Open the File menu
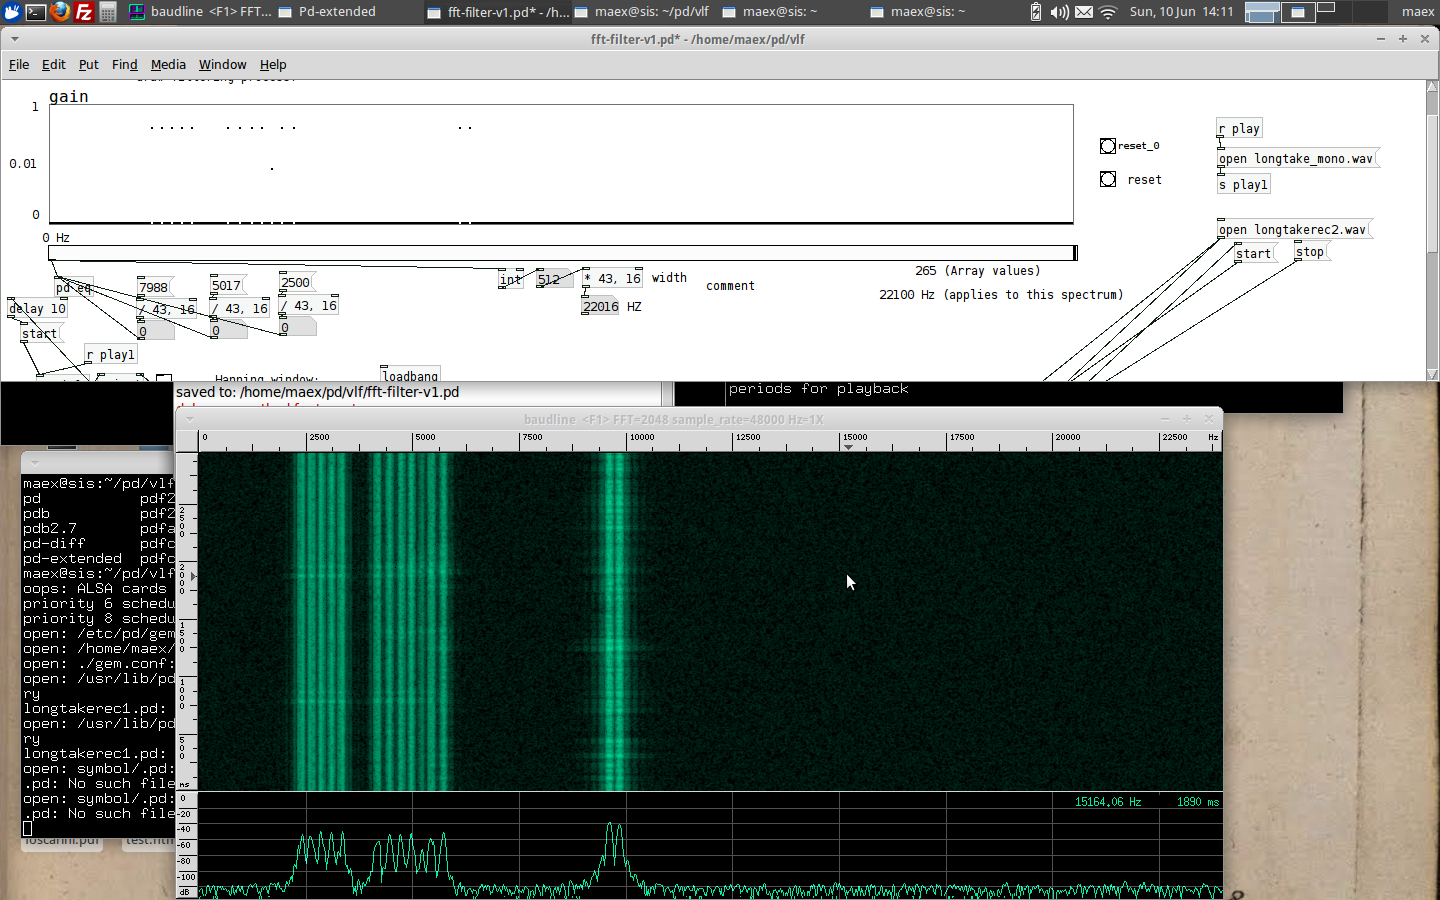 click(19, 64)
